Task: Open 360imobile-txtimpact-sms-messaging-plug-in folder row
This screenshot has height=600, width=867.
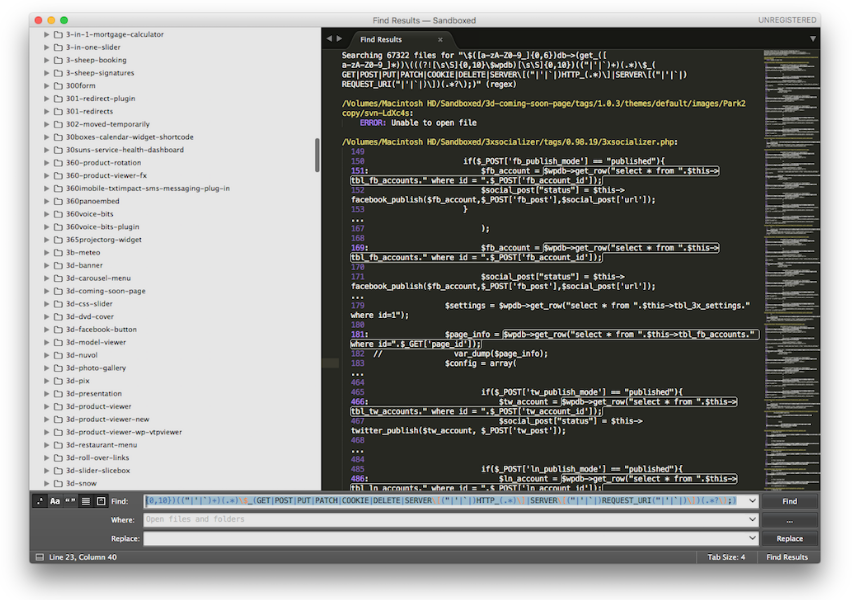Action: pos(174,188)
